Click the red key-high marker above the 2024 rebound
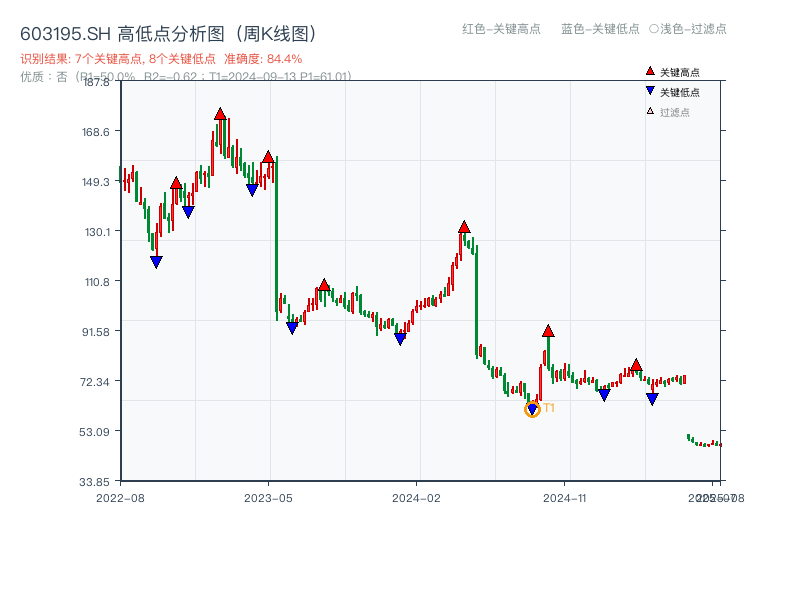The height and width of the screenshot is (600, 800). 548,330
